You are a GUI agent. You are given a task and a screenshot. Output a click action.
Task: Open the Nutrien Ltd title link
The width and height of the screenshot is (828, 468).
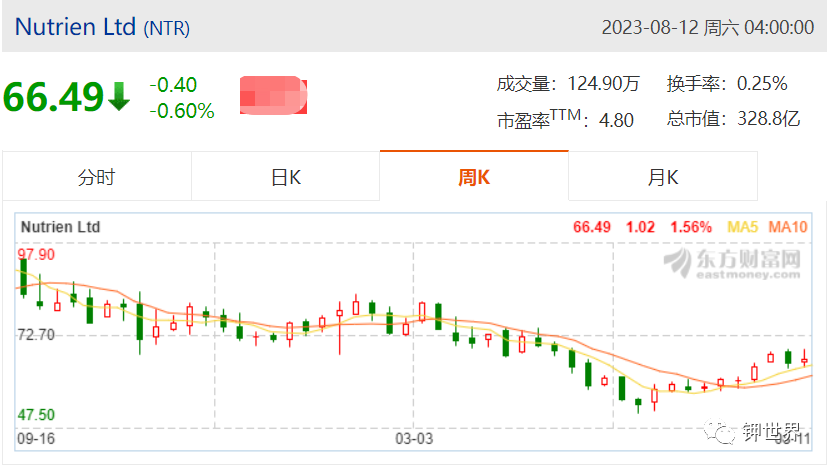[x=76, y=27]
